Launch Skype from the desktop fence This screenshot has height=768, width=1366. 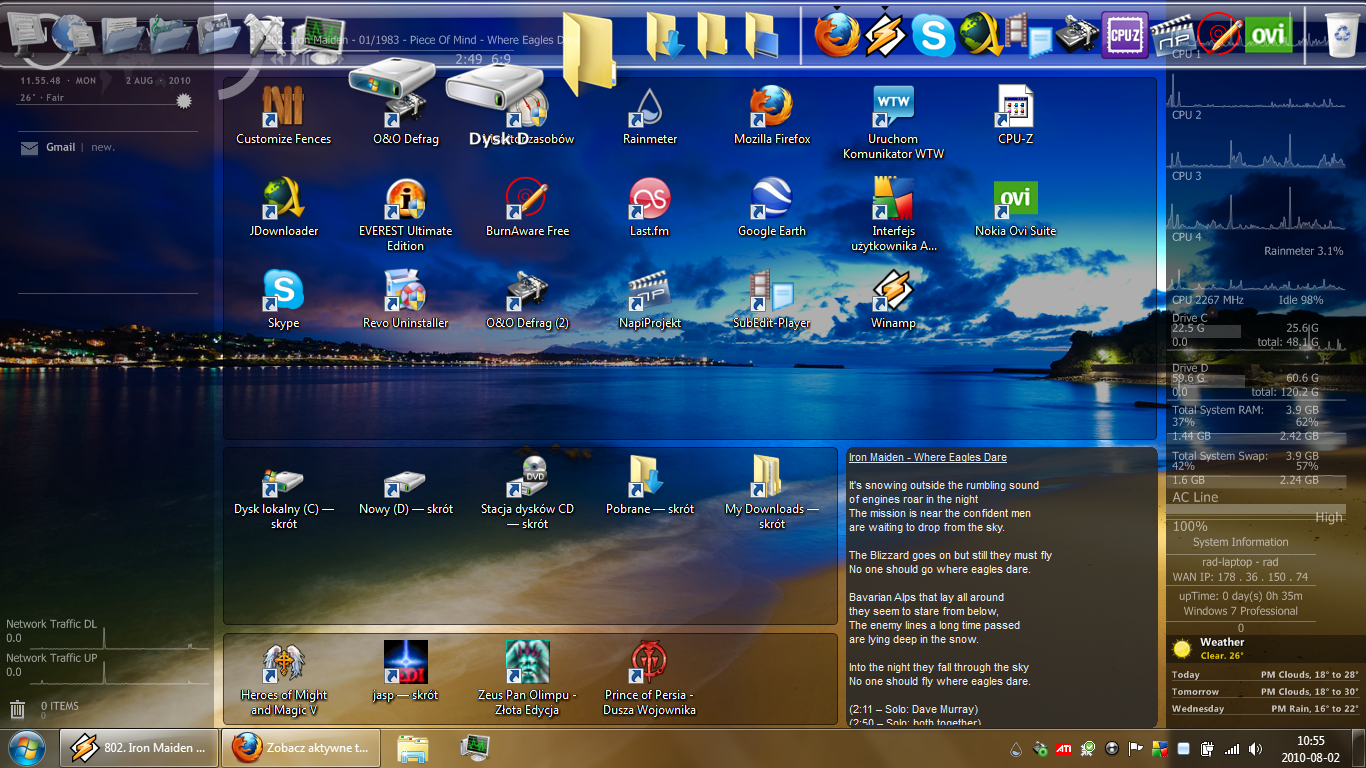tap(284, 300)
